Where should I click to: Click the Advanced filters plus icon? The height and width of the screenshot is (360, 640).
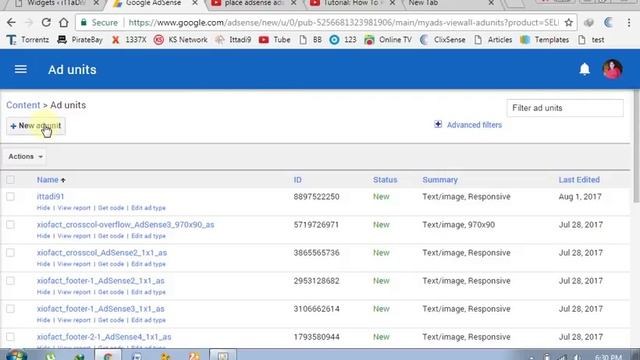438,124
